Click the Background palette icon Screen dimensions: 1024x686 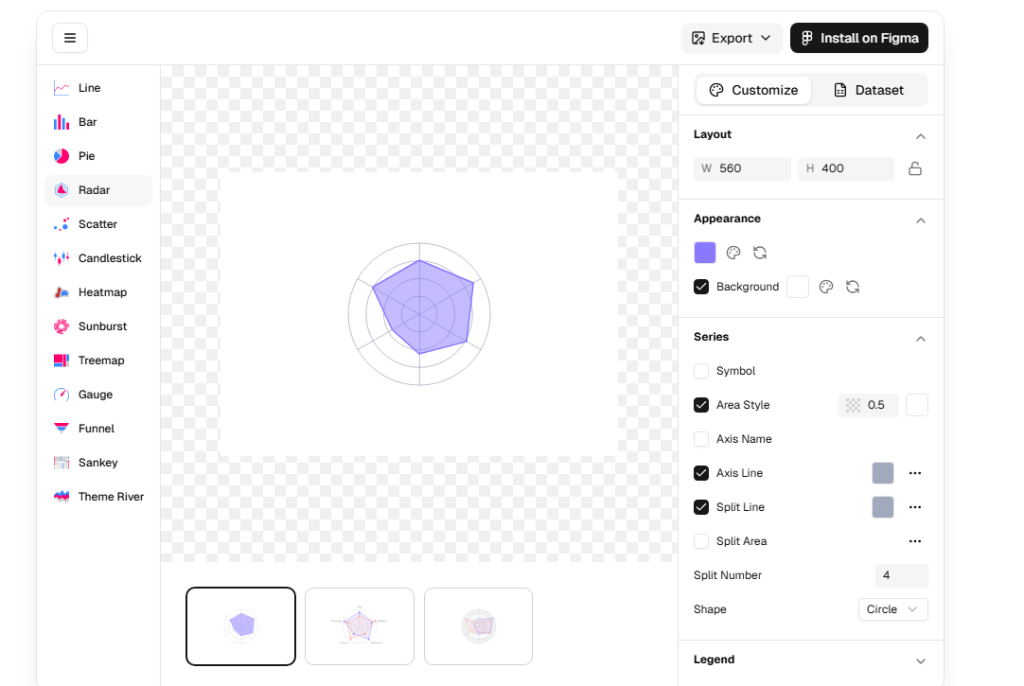pyautogui.click(x=826, y=287)
